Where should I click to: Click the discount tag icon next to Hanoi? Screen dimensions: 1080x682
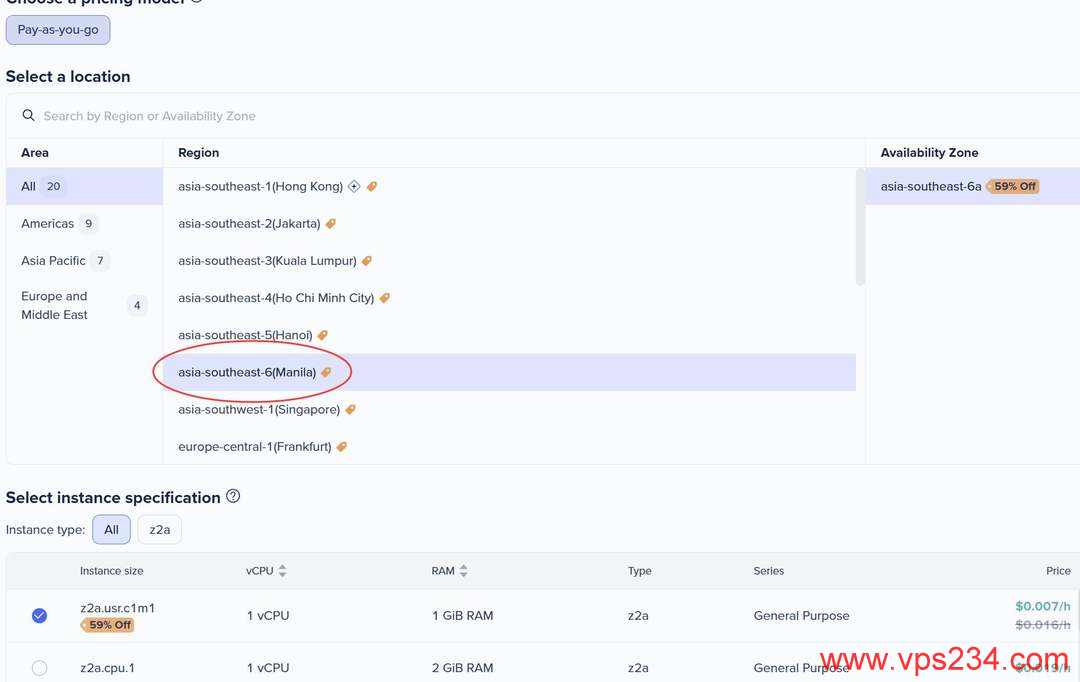323,335
